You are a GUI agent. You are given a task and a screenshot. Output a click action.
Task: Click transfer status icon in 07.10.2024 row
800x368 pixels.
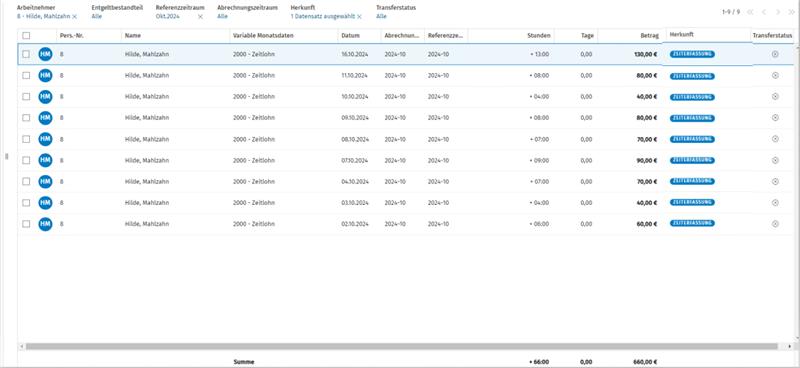[x=775, y=160]
